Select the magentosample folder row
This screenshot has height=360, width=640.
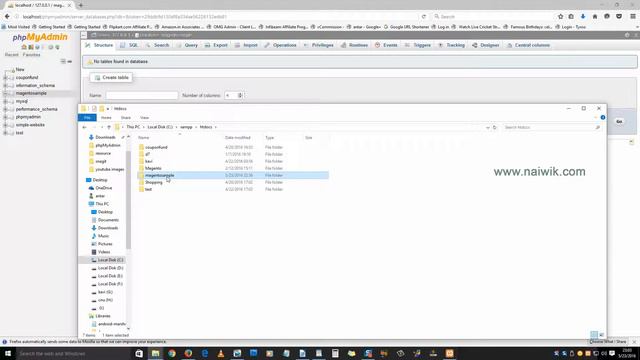[233, 176]
